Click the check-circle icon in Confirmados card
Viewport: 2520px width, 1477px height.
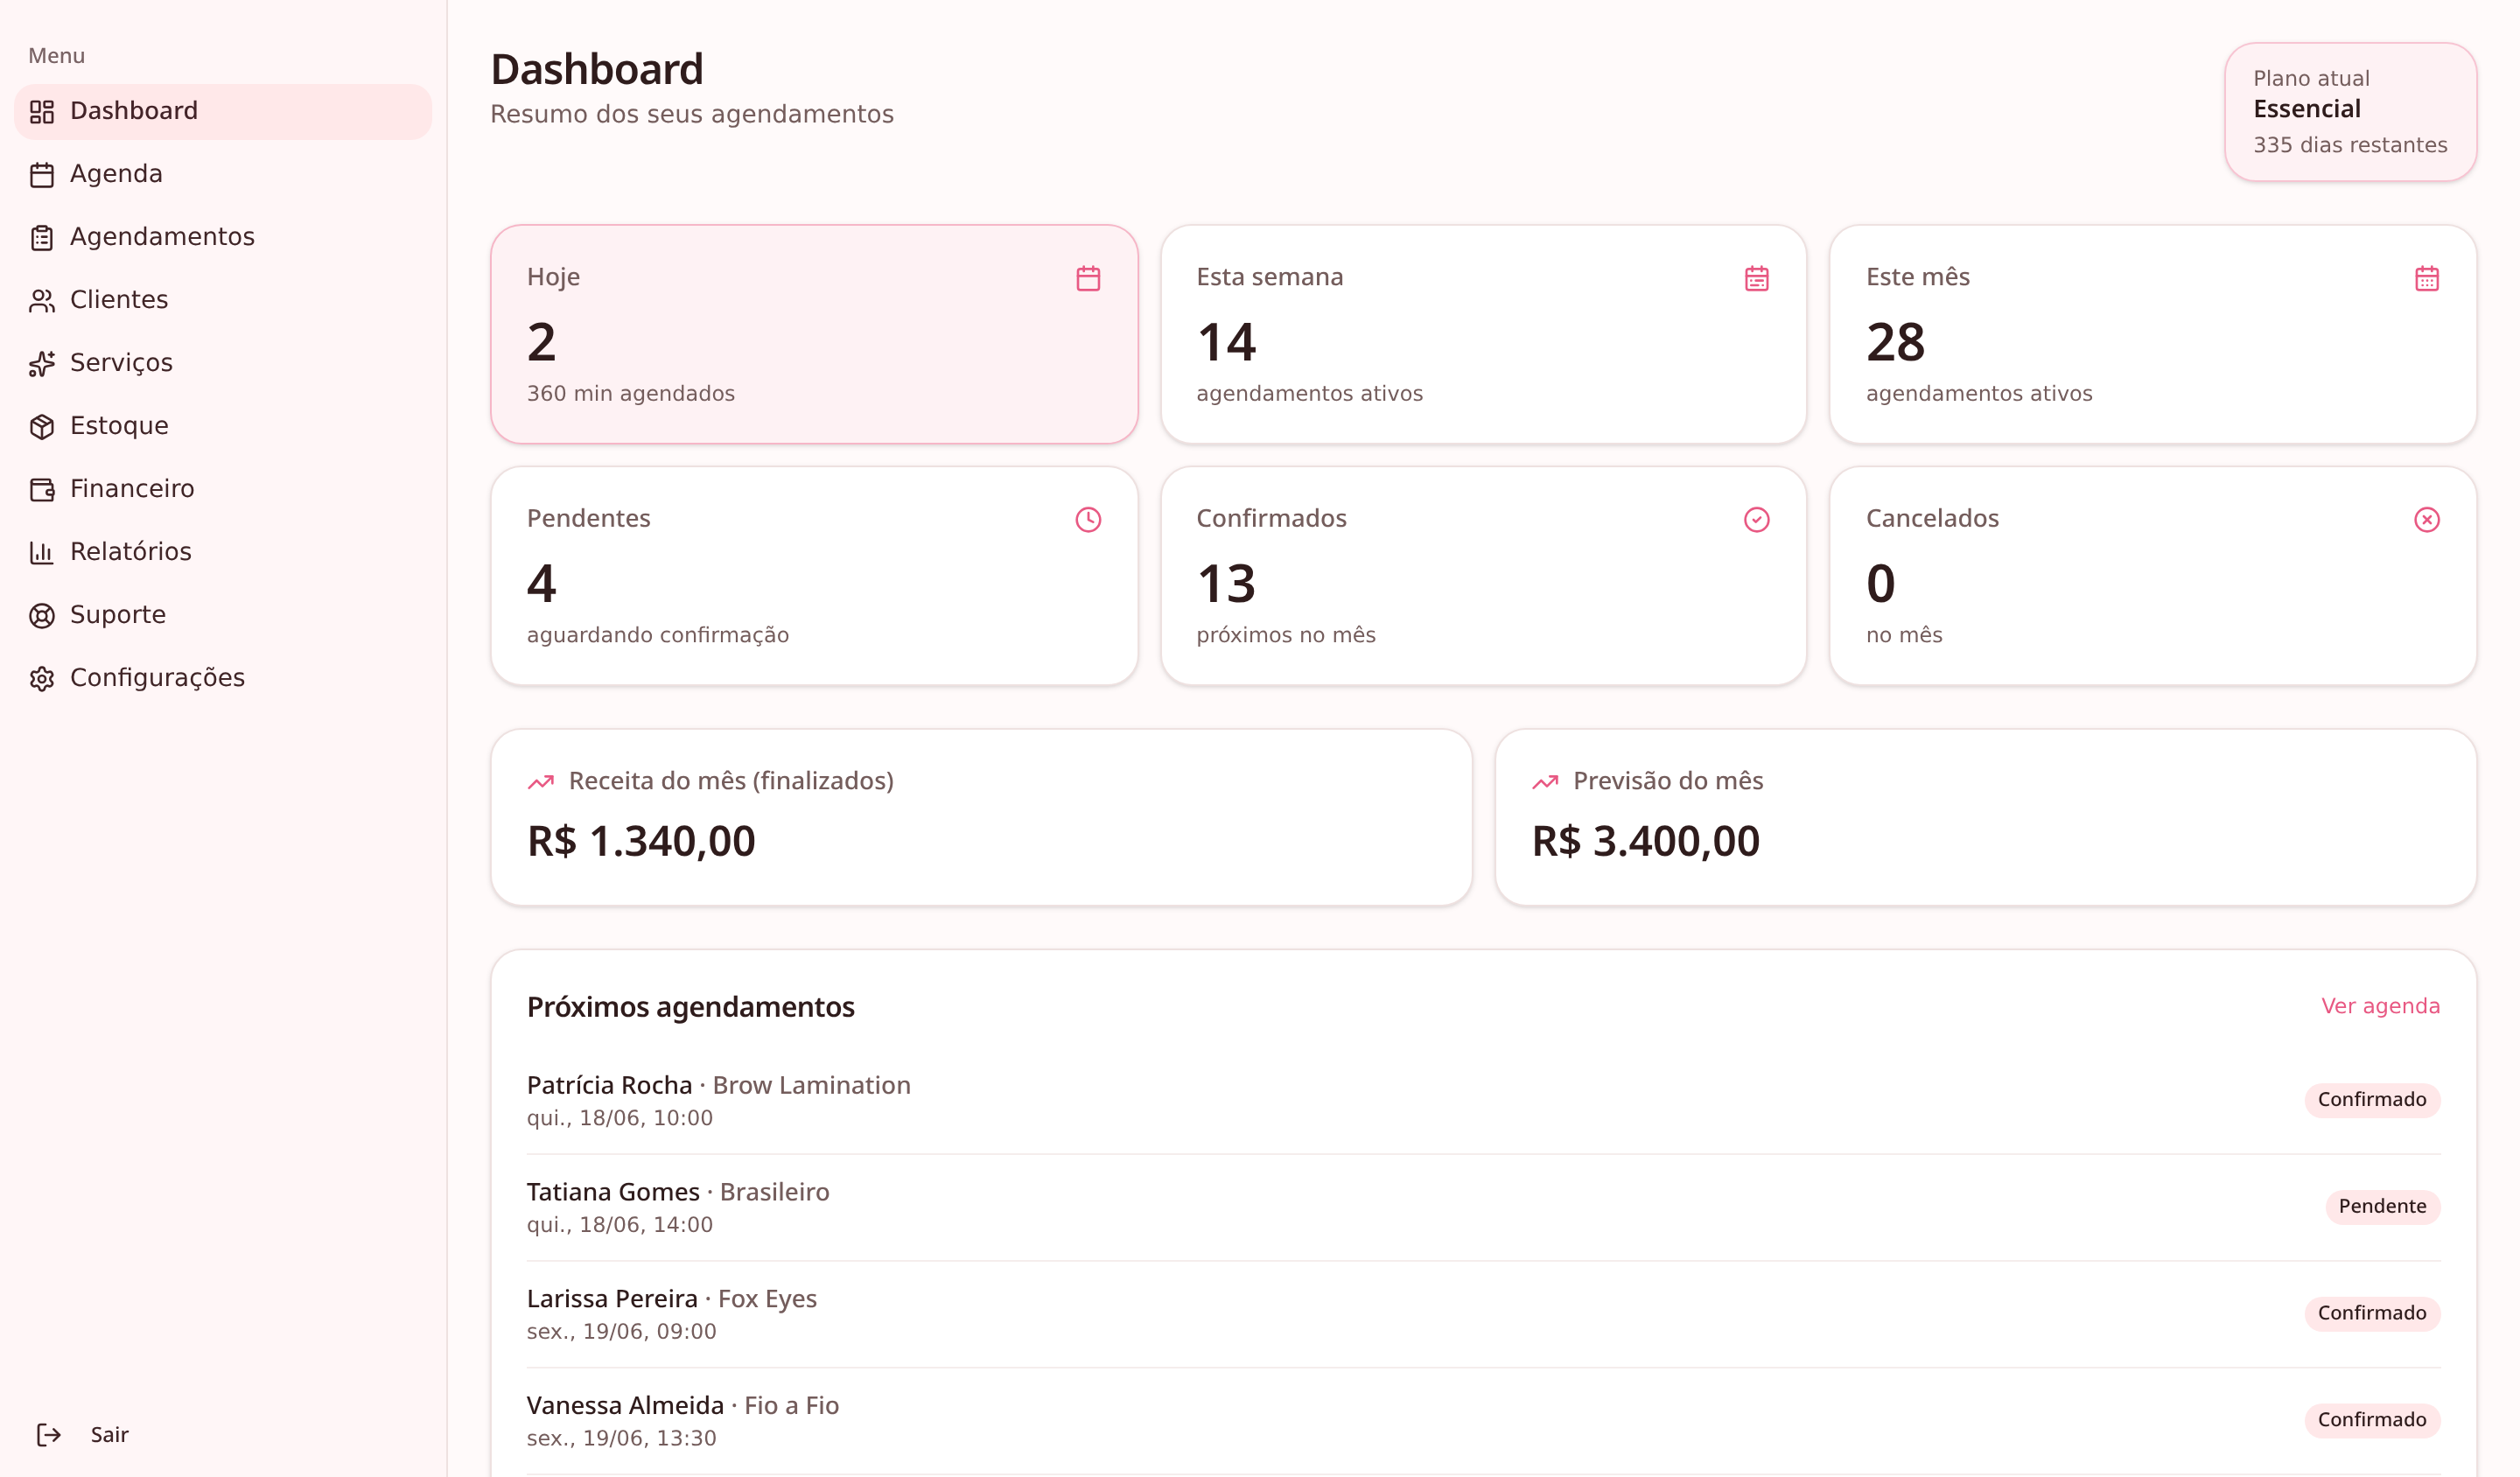(x=1757, y=520)
